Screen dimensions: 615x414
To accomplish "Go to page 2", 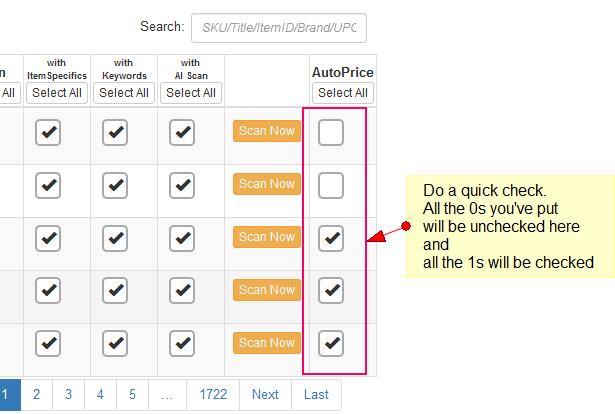I will coord(36,395).
